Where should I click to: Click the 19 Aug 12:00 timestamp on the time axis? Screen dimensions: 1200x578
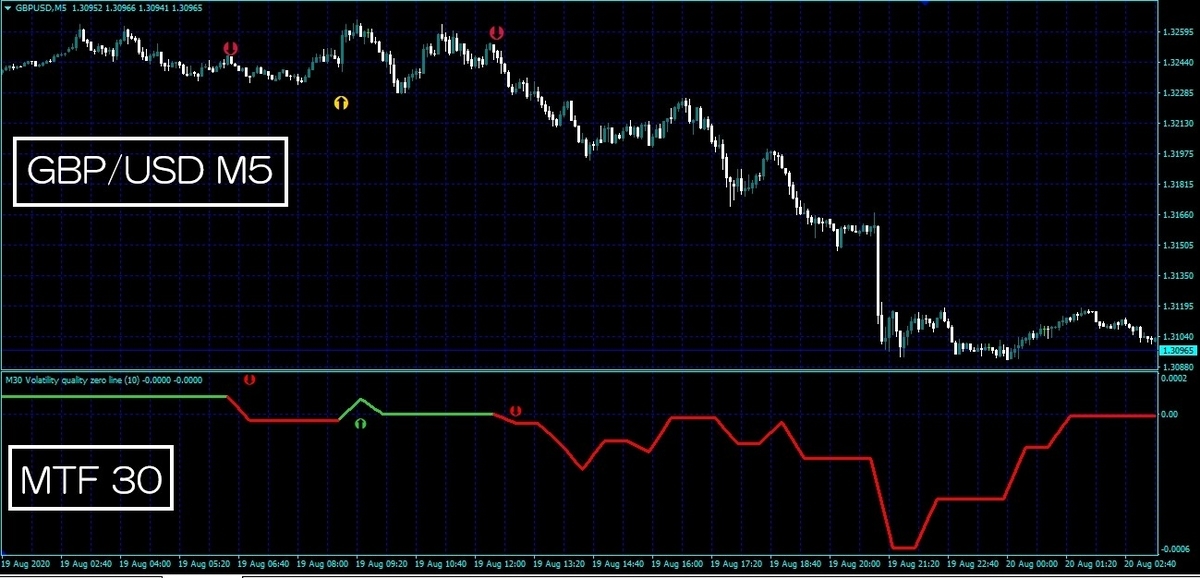click(501, 563)
